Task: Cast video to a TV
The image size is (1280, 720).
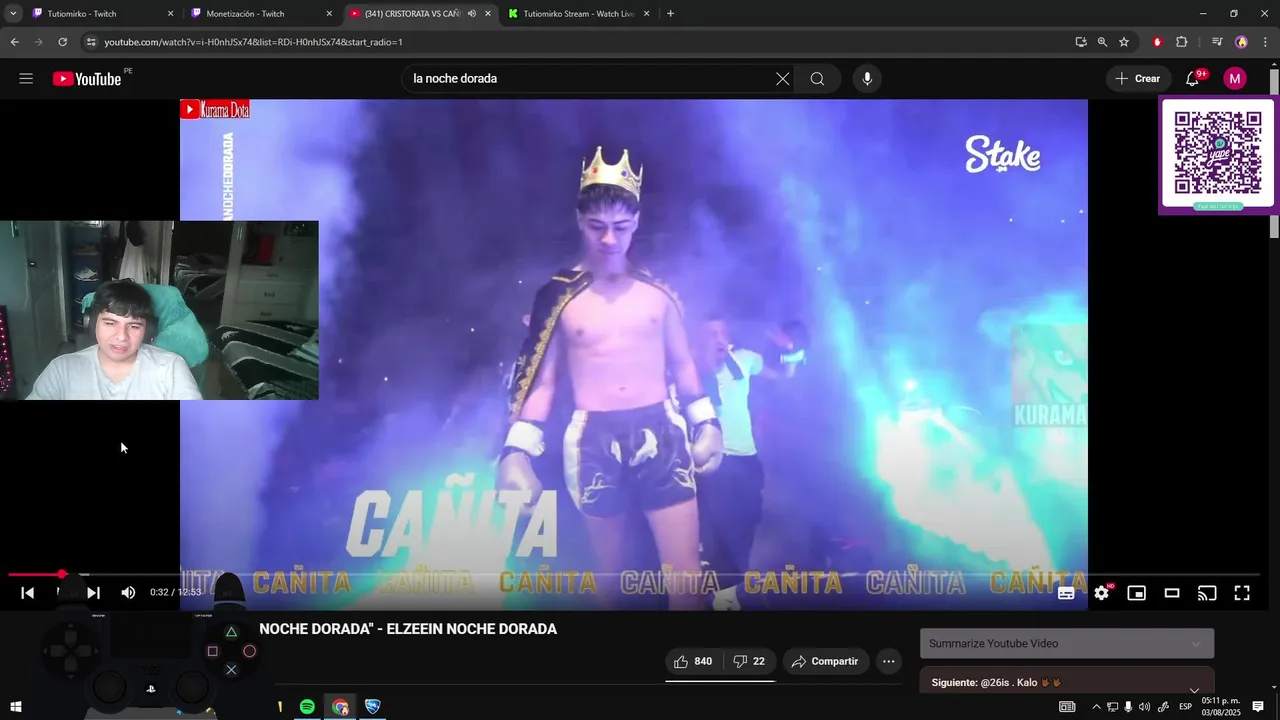Action: pyautogui.click(x=1207, y=593)
